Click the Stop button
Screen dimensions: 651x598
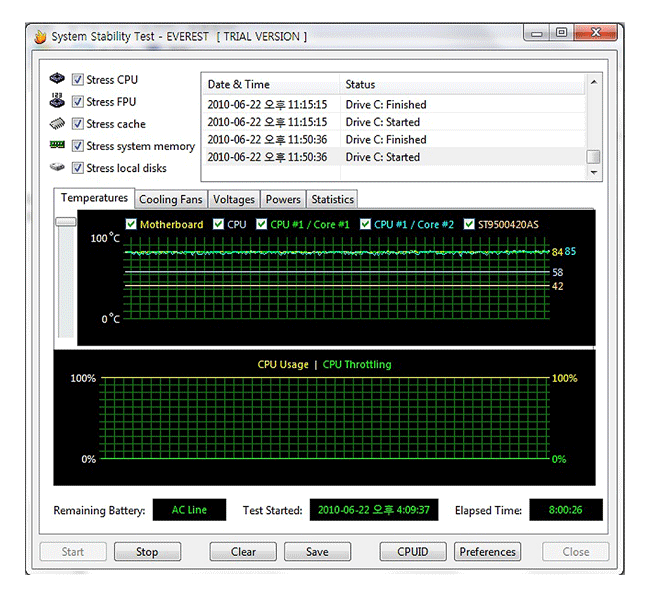coord(147,552)
